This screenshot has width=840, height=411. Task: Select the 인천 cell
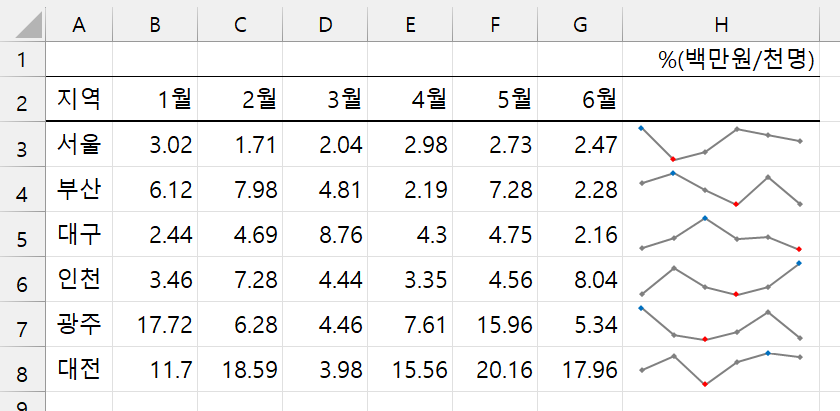tap(79, 280)
